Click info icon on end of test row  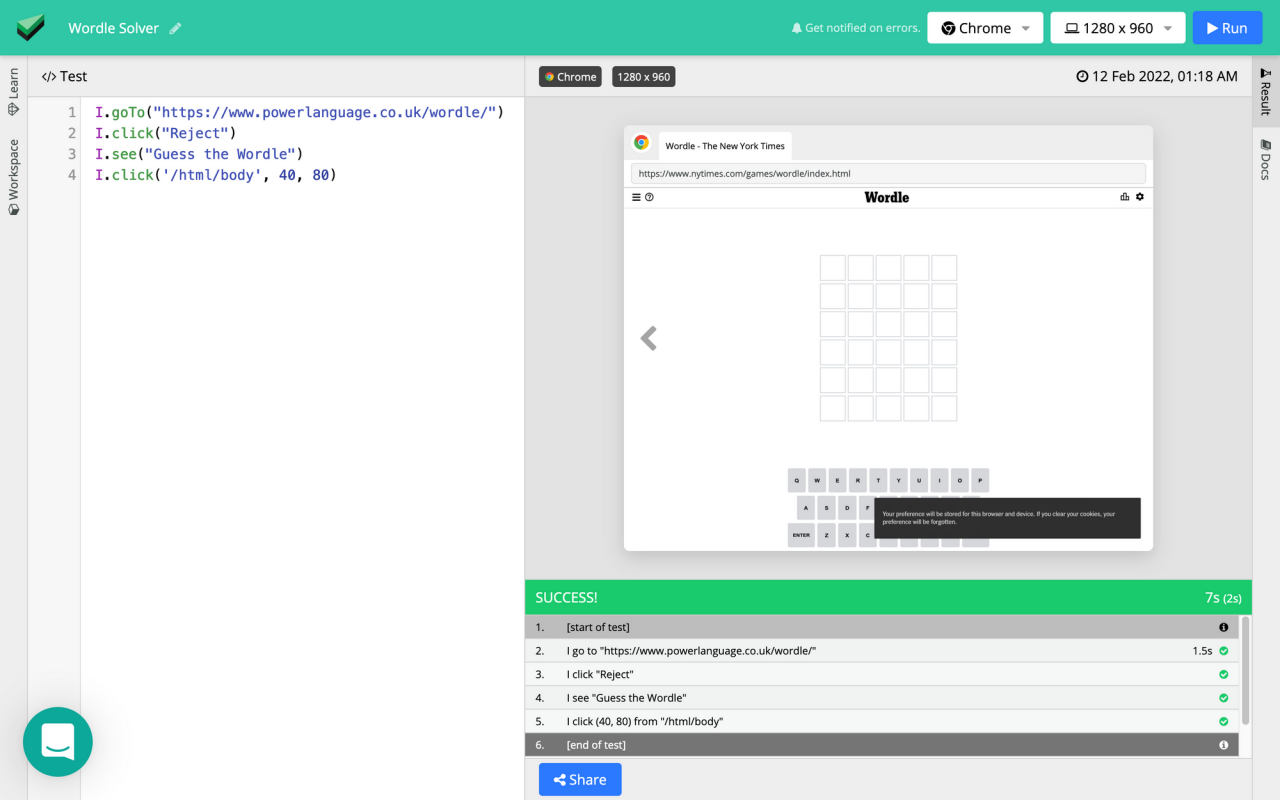pyautogui.click(x=1223, y=745)
